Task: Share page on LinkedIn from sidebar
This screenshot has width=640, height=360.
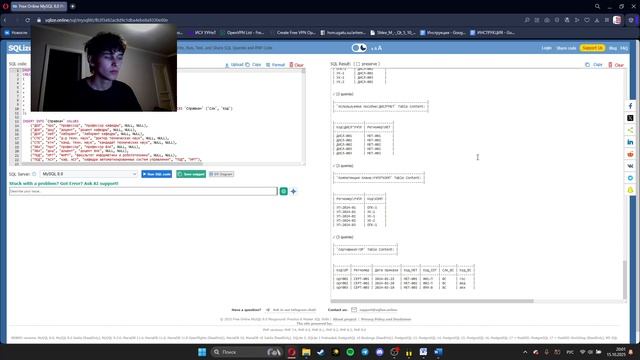Action: (630, 142)
